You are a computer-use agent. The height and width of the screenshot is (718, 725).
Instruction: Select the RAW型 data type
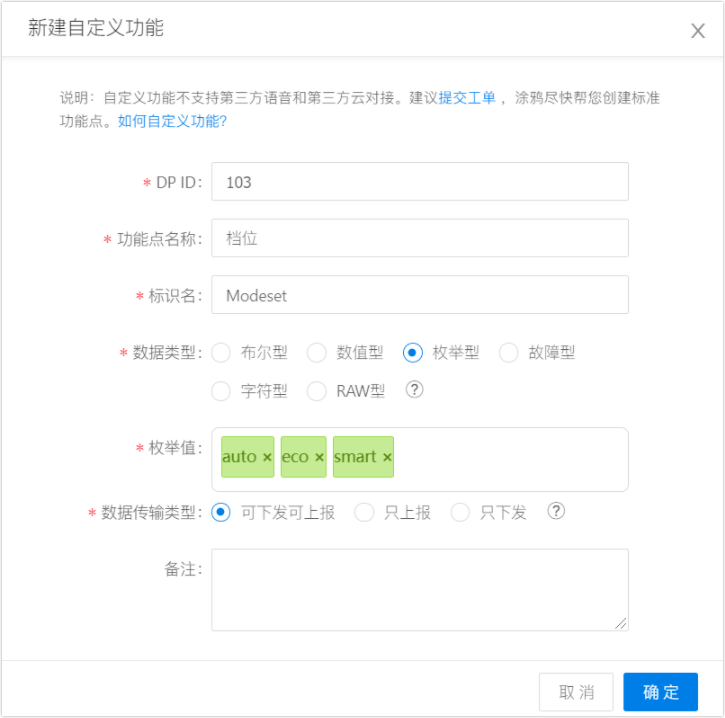pos(317,391)
